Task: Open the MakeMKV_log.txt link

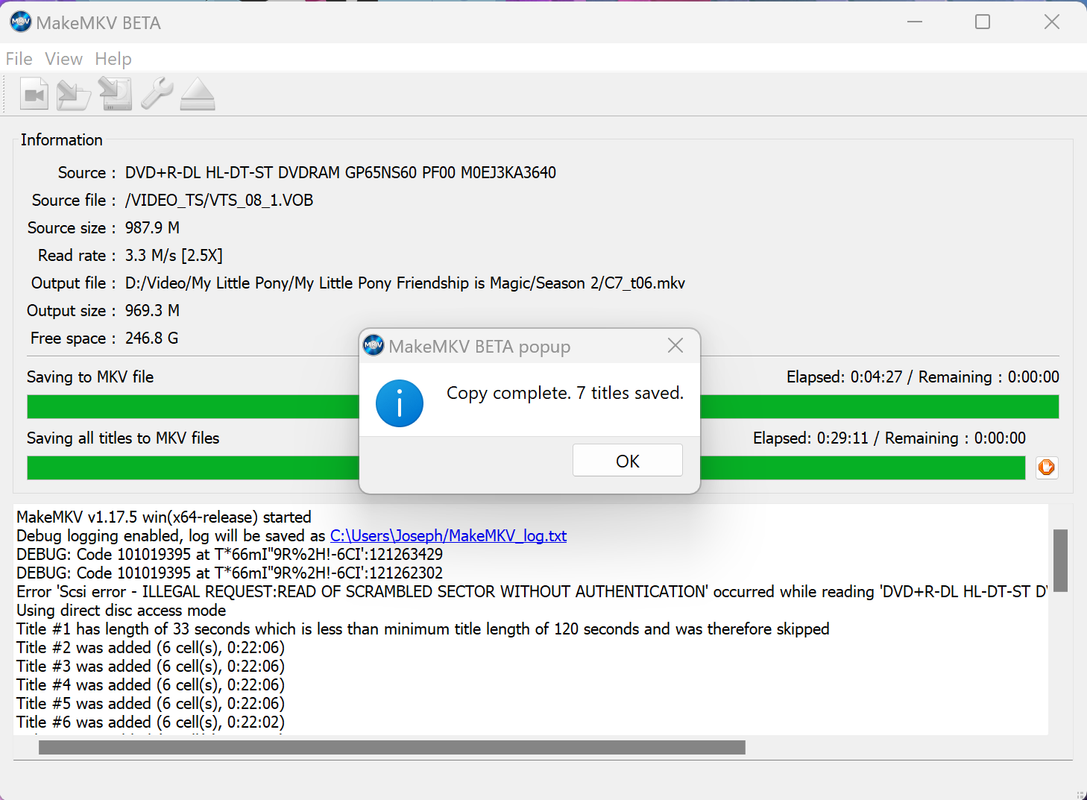Action: (x=449, y=536)
